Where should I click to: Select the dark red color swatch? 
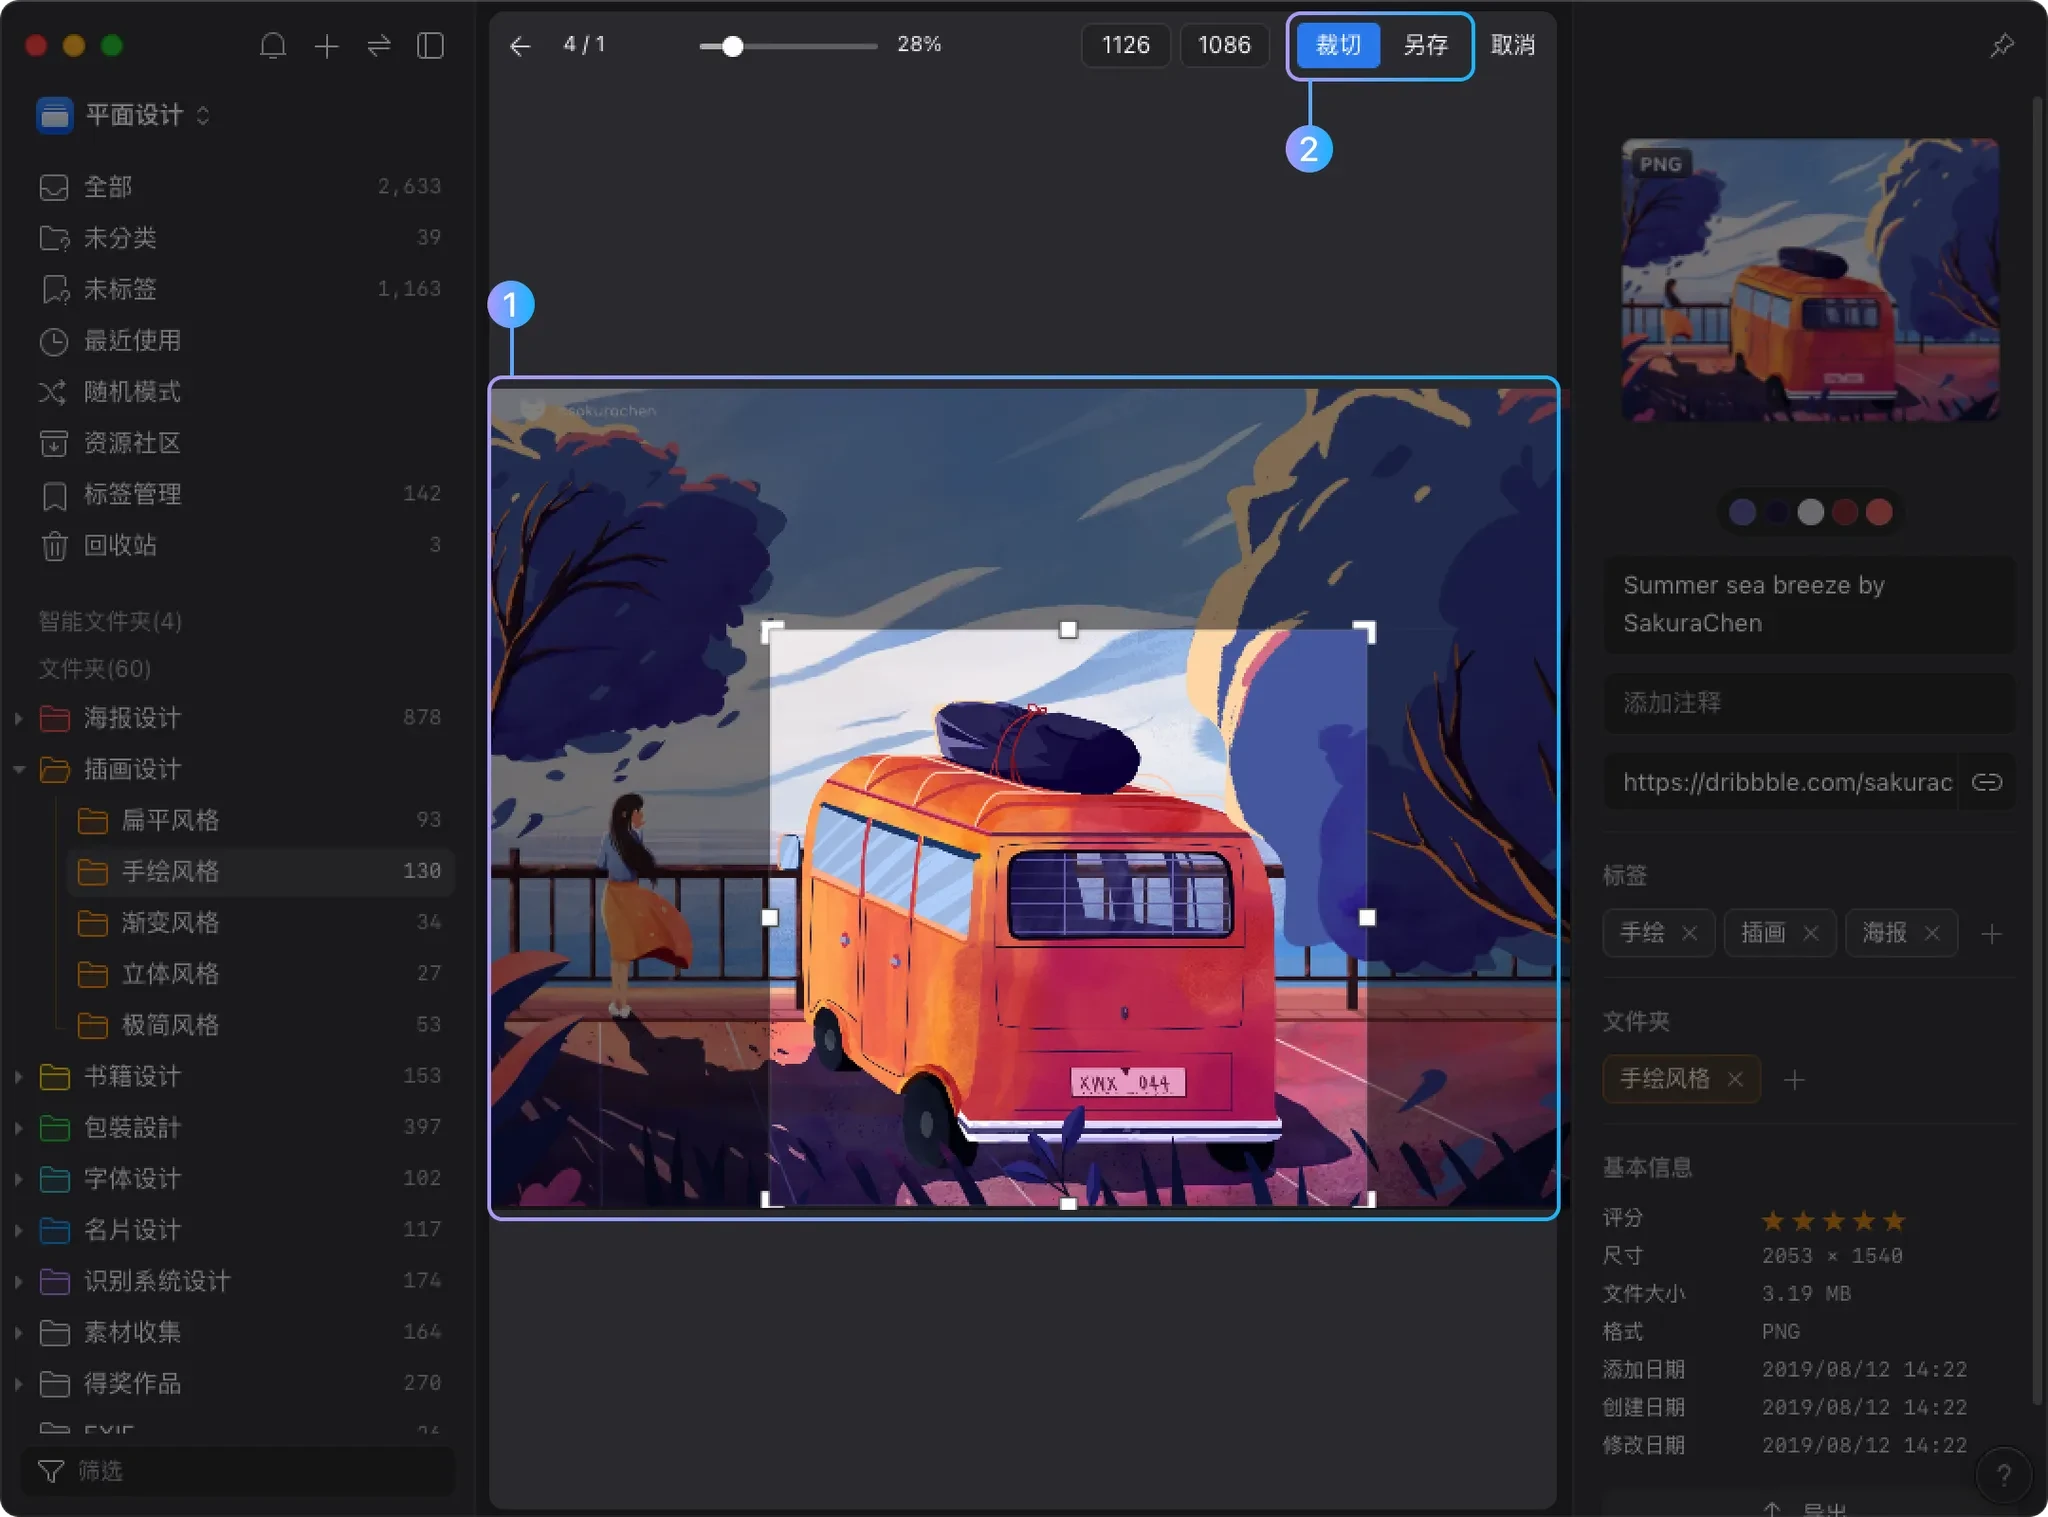[1845, 512]
